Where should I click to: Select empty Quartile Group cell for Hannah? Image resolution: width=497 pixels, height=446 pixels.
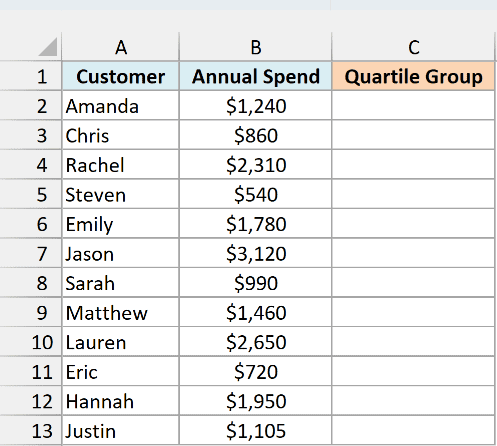point(413,401)
